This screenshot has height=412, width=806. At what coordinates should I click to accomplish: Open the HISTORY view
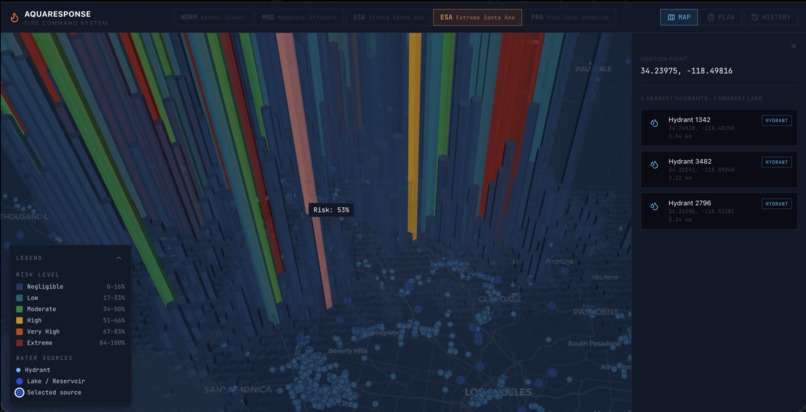pos(771,17)
